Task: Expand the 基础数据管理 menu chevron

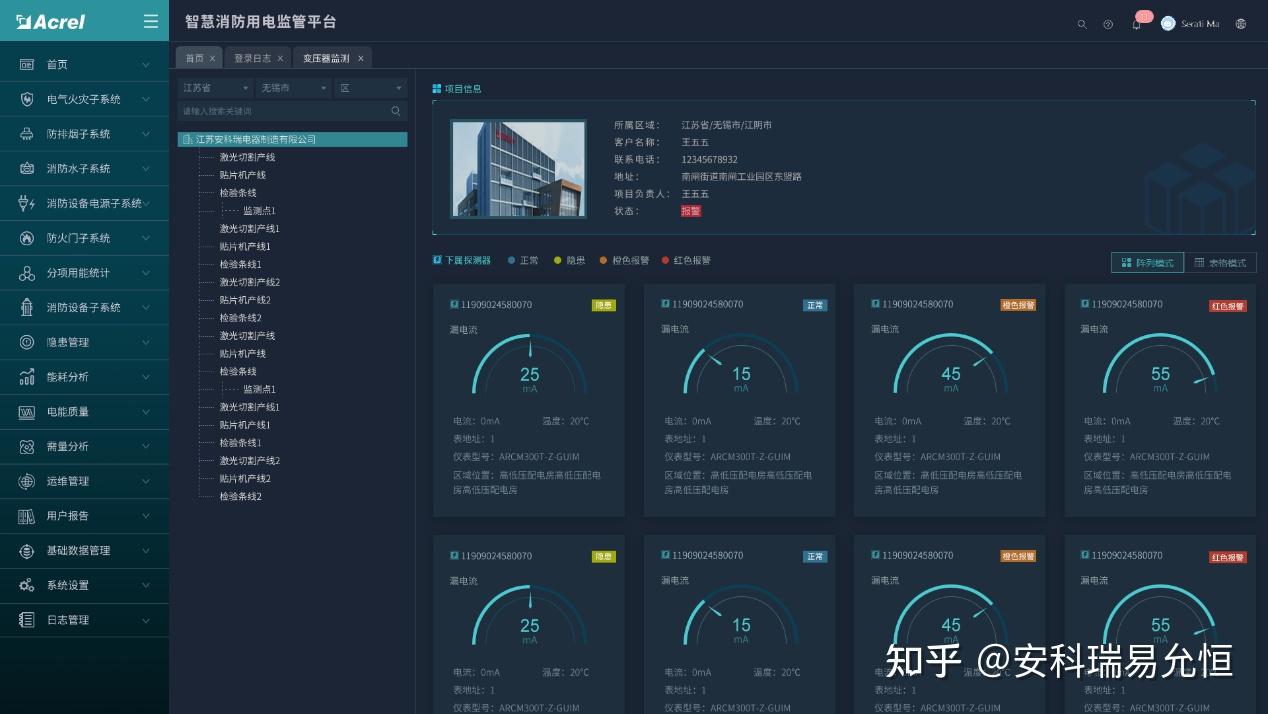Action: pos(146,551)
